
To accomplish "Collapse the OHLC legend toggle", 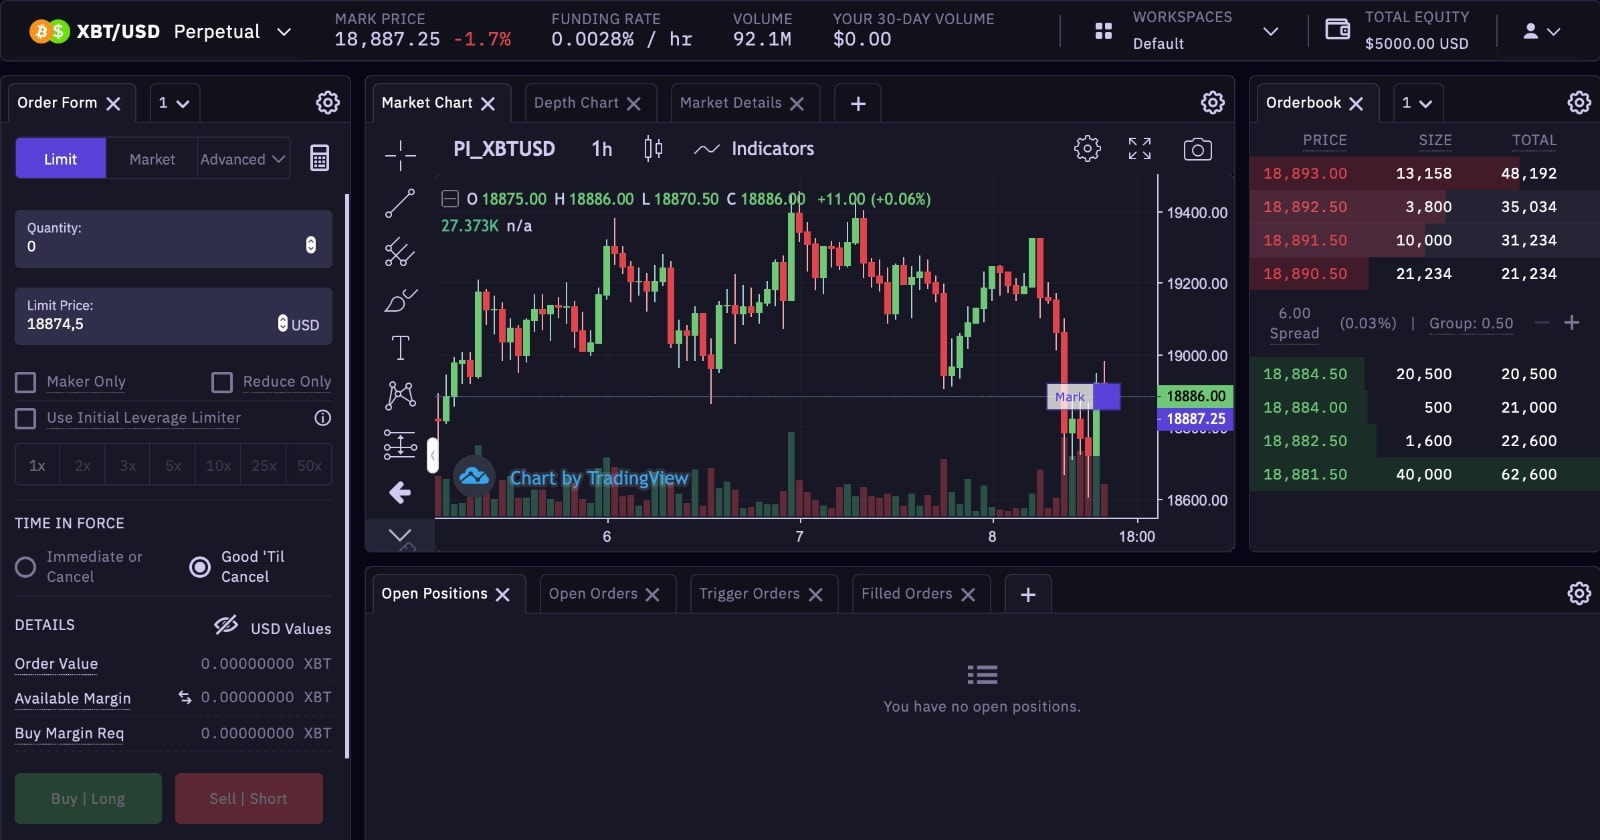I will 450,199.
